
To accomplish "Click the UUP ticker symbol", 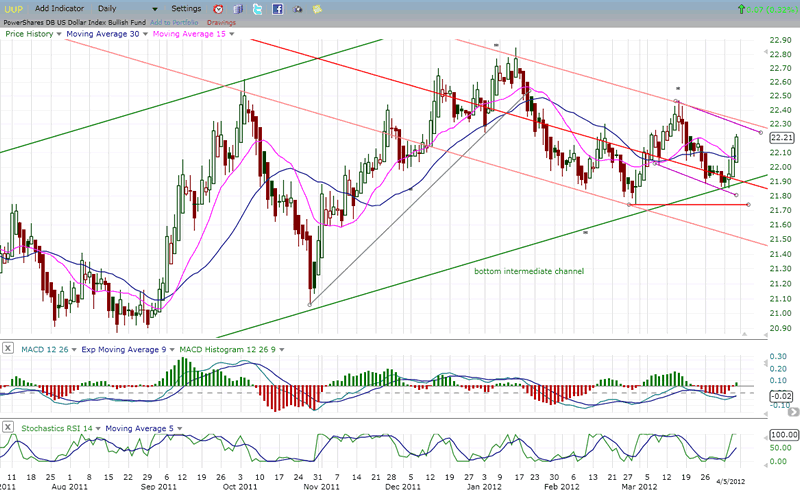I will 14,9.
